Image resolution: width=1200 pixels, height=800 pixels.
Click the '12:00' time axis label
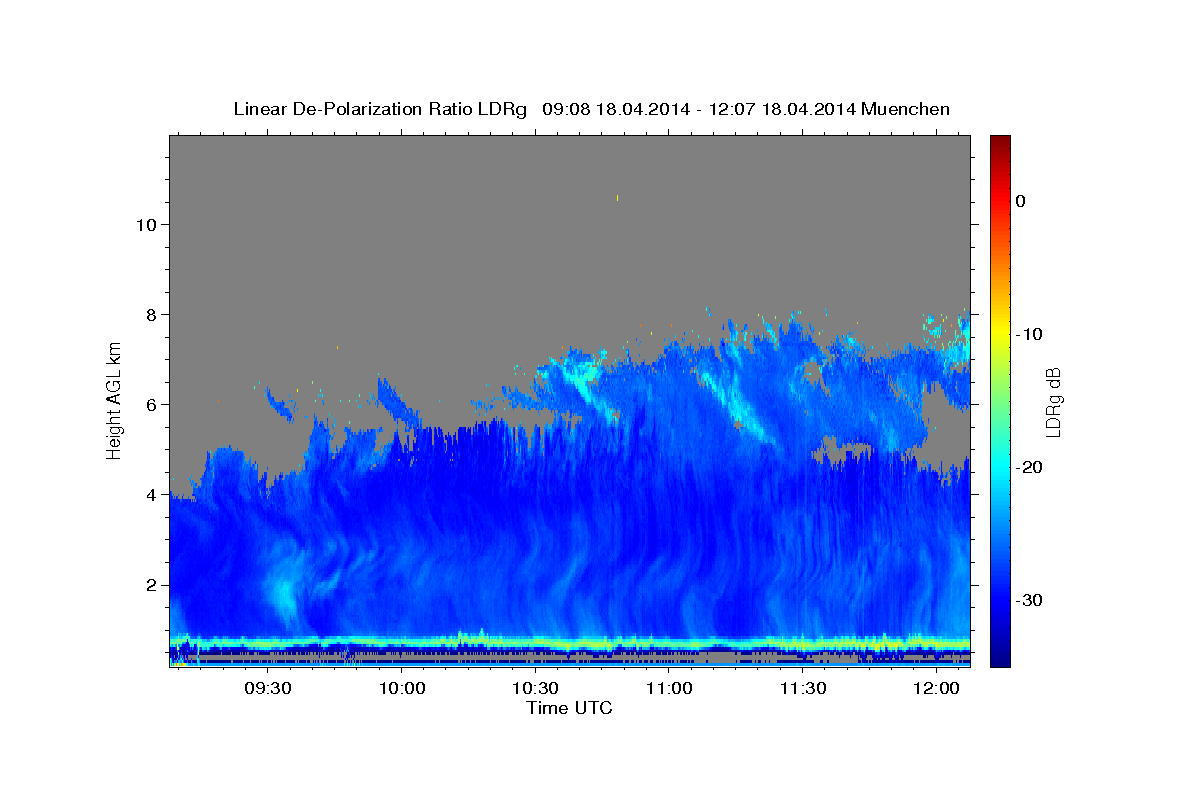935,689
